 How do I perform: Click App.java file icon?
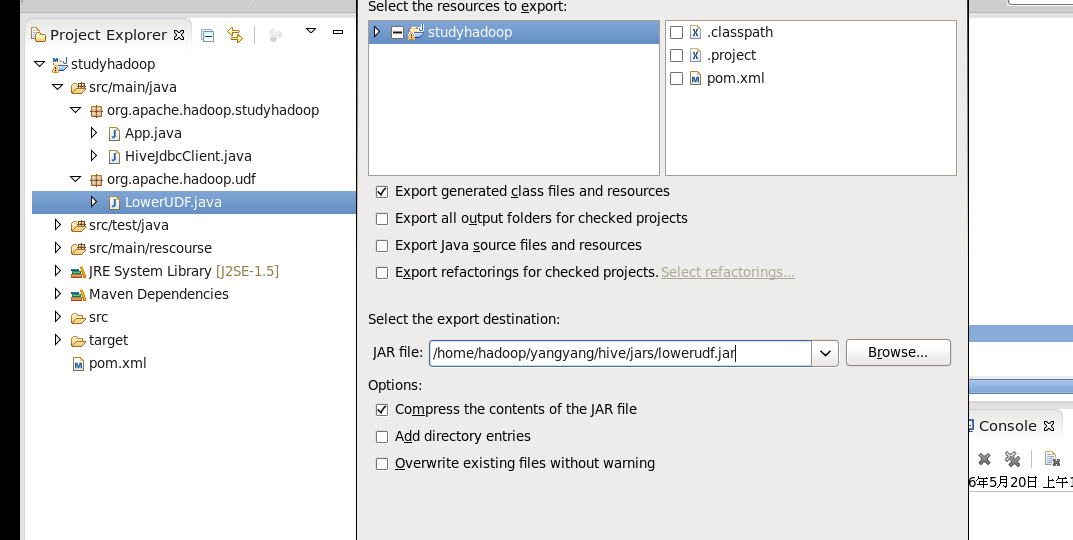[x=114, y=133]
